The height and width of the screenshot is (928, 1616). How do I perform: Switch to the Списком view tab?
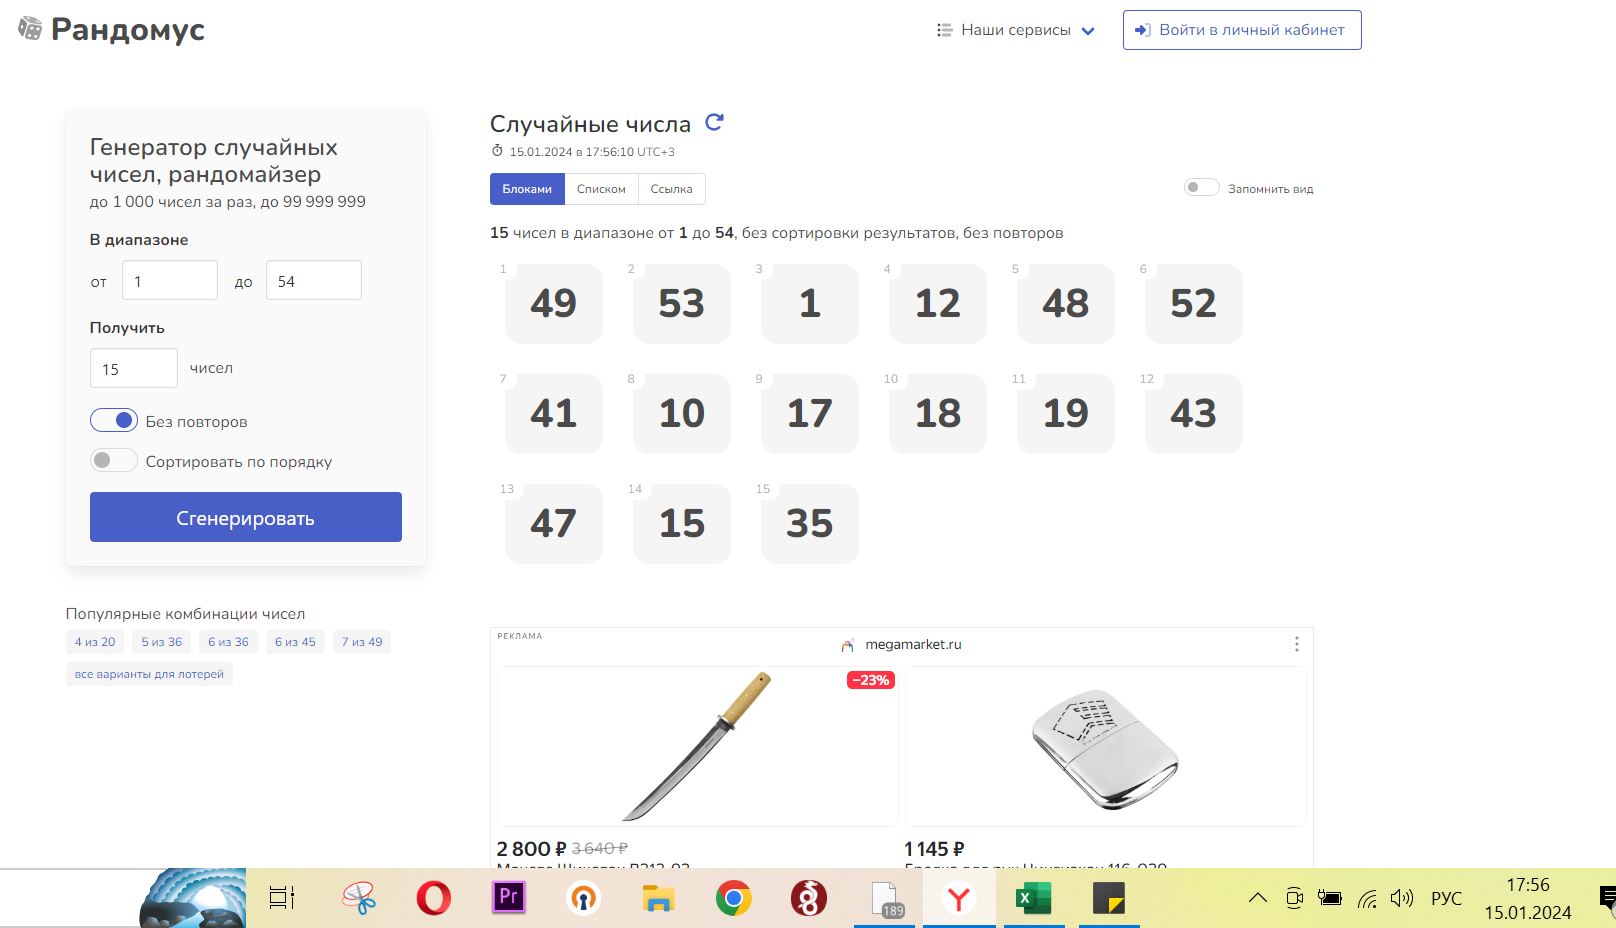[601, 189]
